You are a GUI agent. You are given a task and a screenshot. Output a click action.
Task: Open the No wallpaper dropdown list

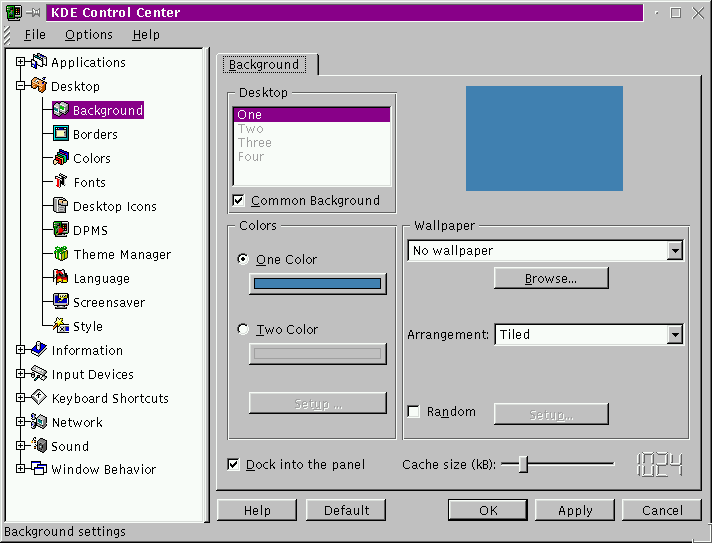tap(675, 251)
